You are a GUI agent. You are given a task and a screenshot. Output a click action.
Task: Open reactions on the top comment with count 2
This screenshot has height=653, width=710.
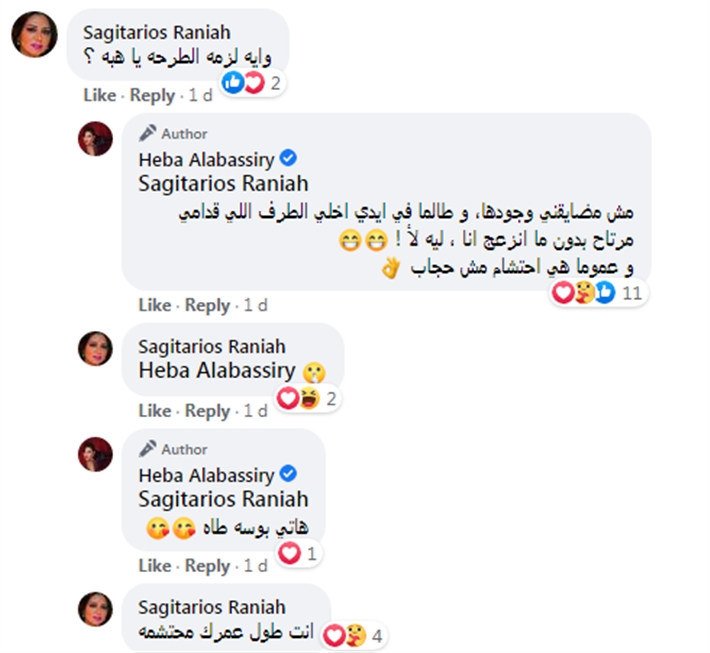coord(241,84)
